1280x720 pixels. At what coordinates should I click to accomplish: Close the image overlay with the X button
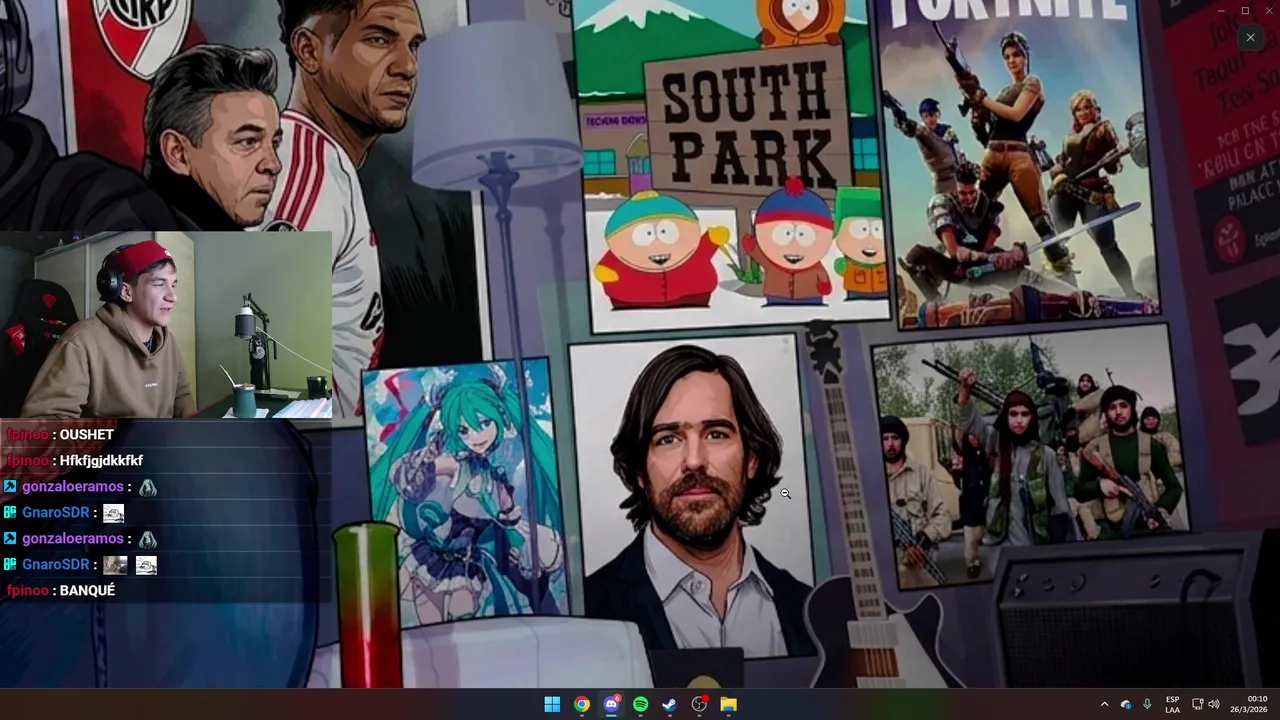coord(1250,37)
